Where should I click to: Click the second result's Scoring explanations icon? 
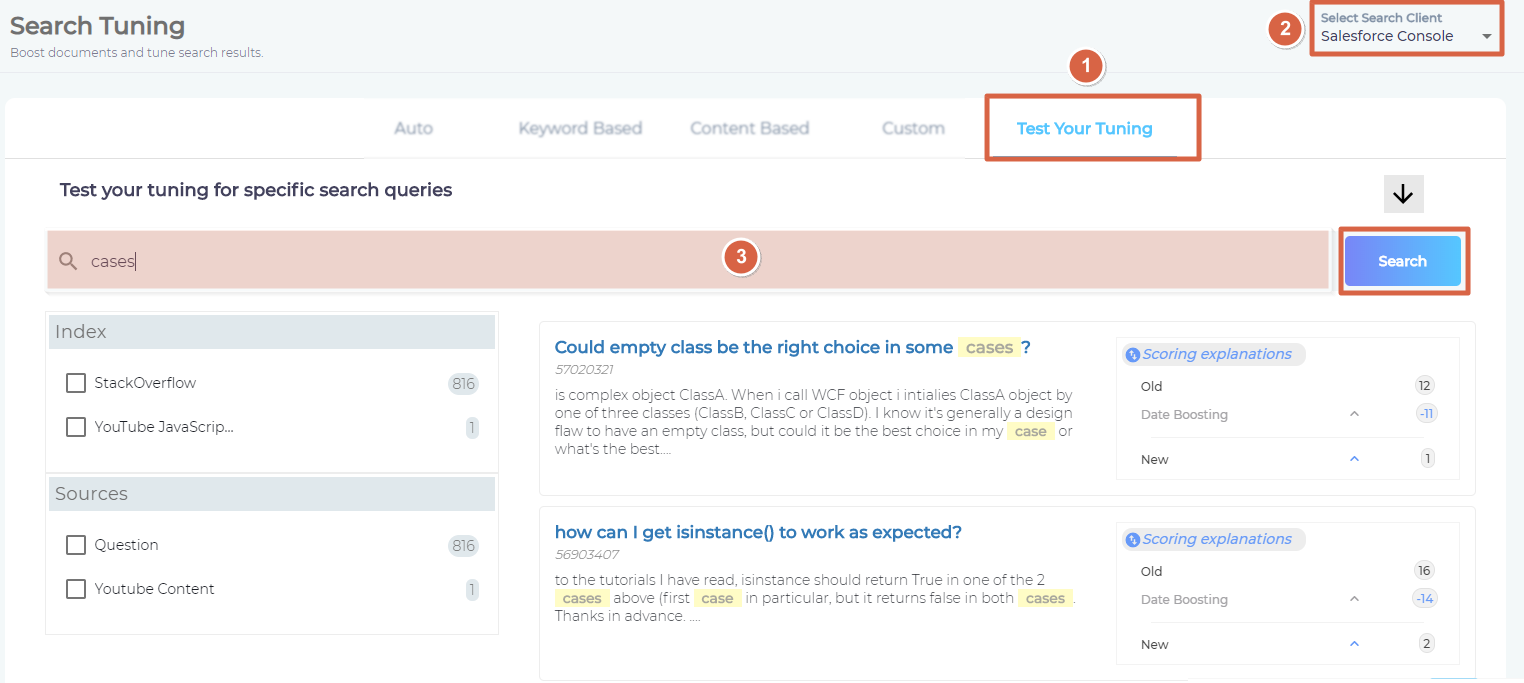tap(1132, 539)
